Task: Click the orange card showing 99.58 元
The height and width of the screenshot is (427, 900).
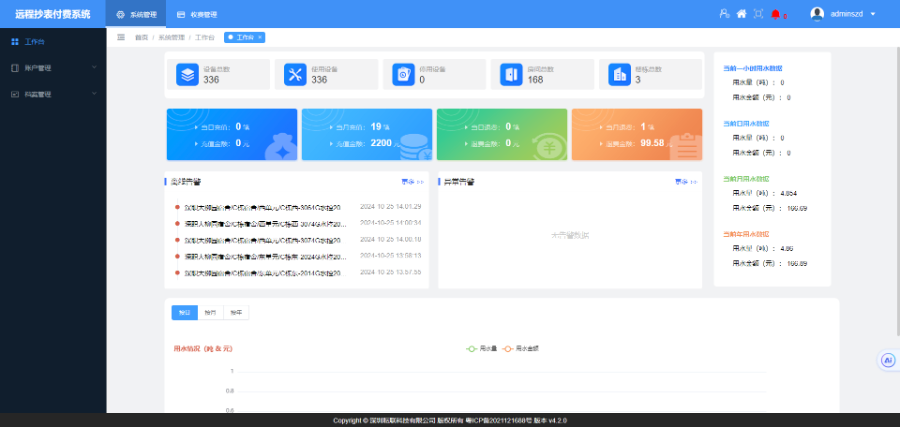Action: 637,134
